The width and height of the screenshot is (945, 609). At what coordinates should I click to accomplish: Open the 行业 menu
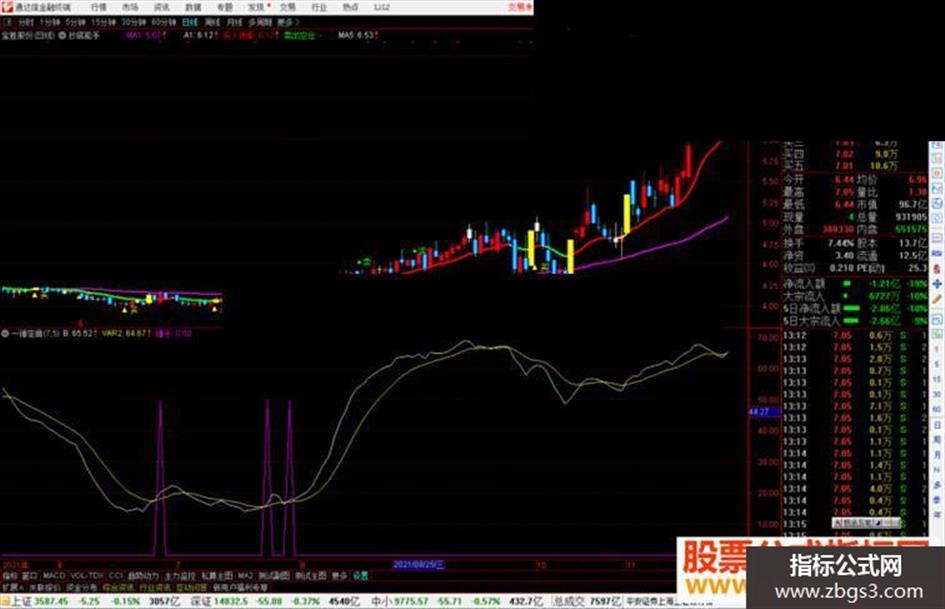(319, 7)
